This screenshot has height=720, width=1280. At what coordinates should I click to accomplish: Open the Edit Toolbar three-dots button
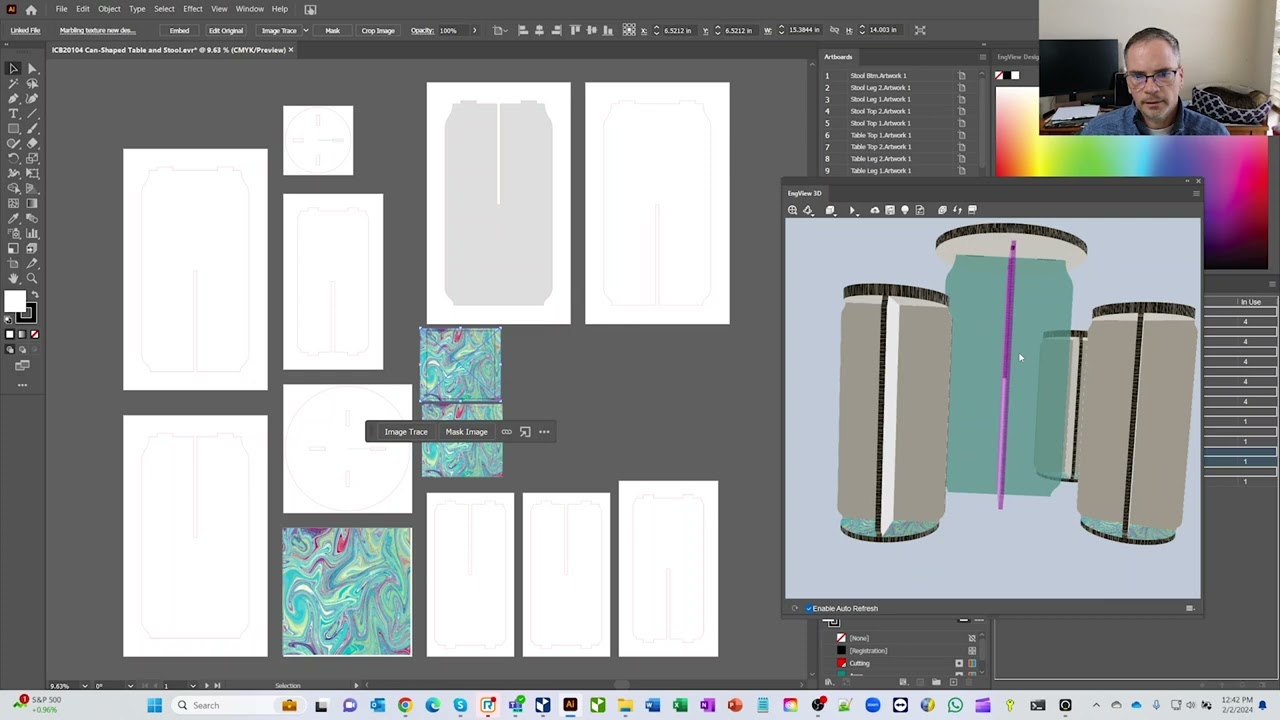click(22, 385)
